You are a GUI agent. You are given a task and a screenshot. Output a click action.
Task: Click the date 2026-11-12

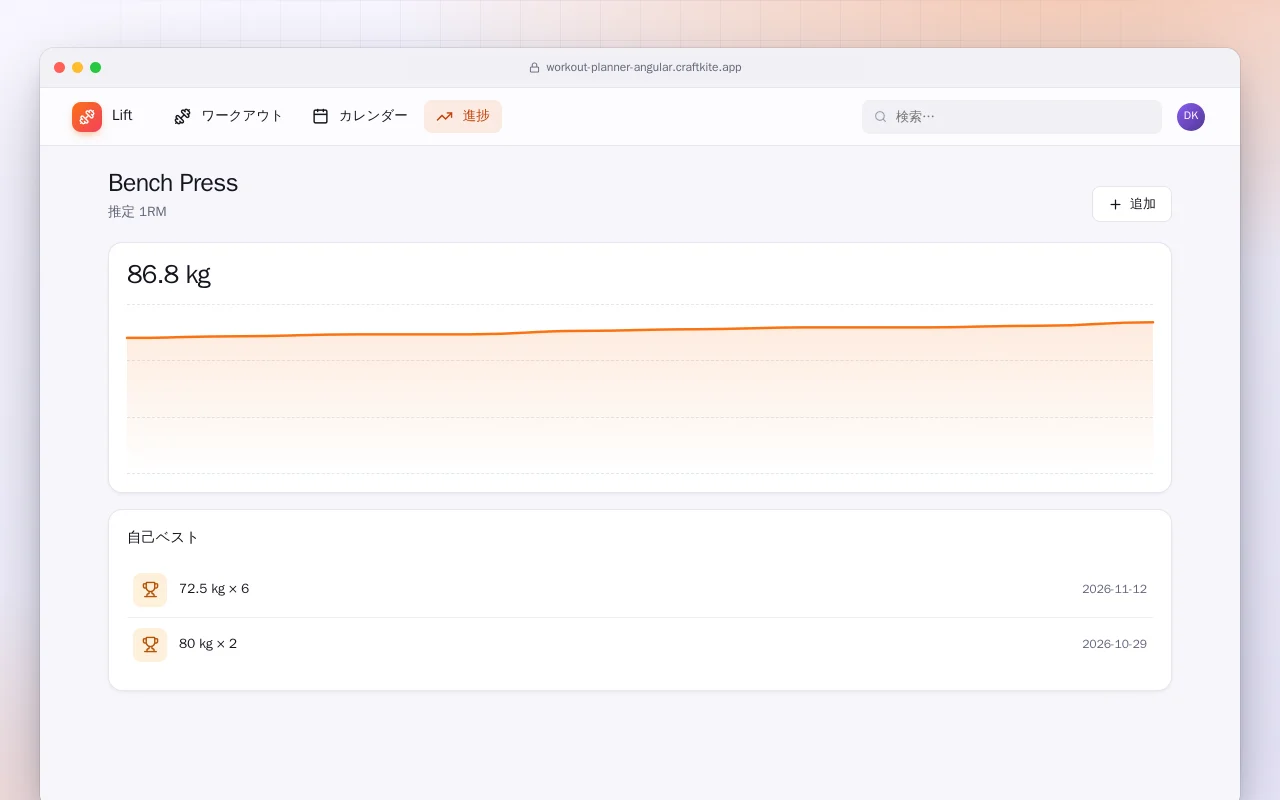tap(1114, 589)
